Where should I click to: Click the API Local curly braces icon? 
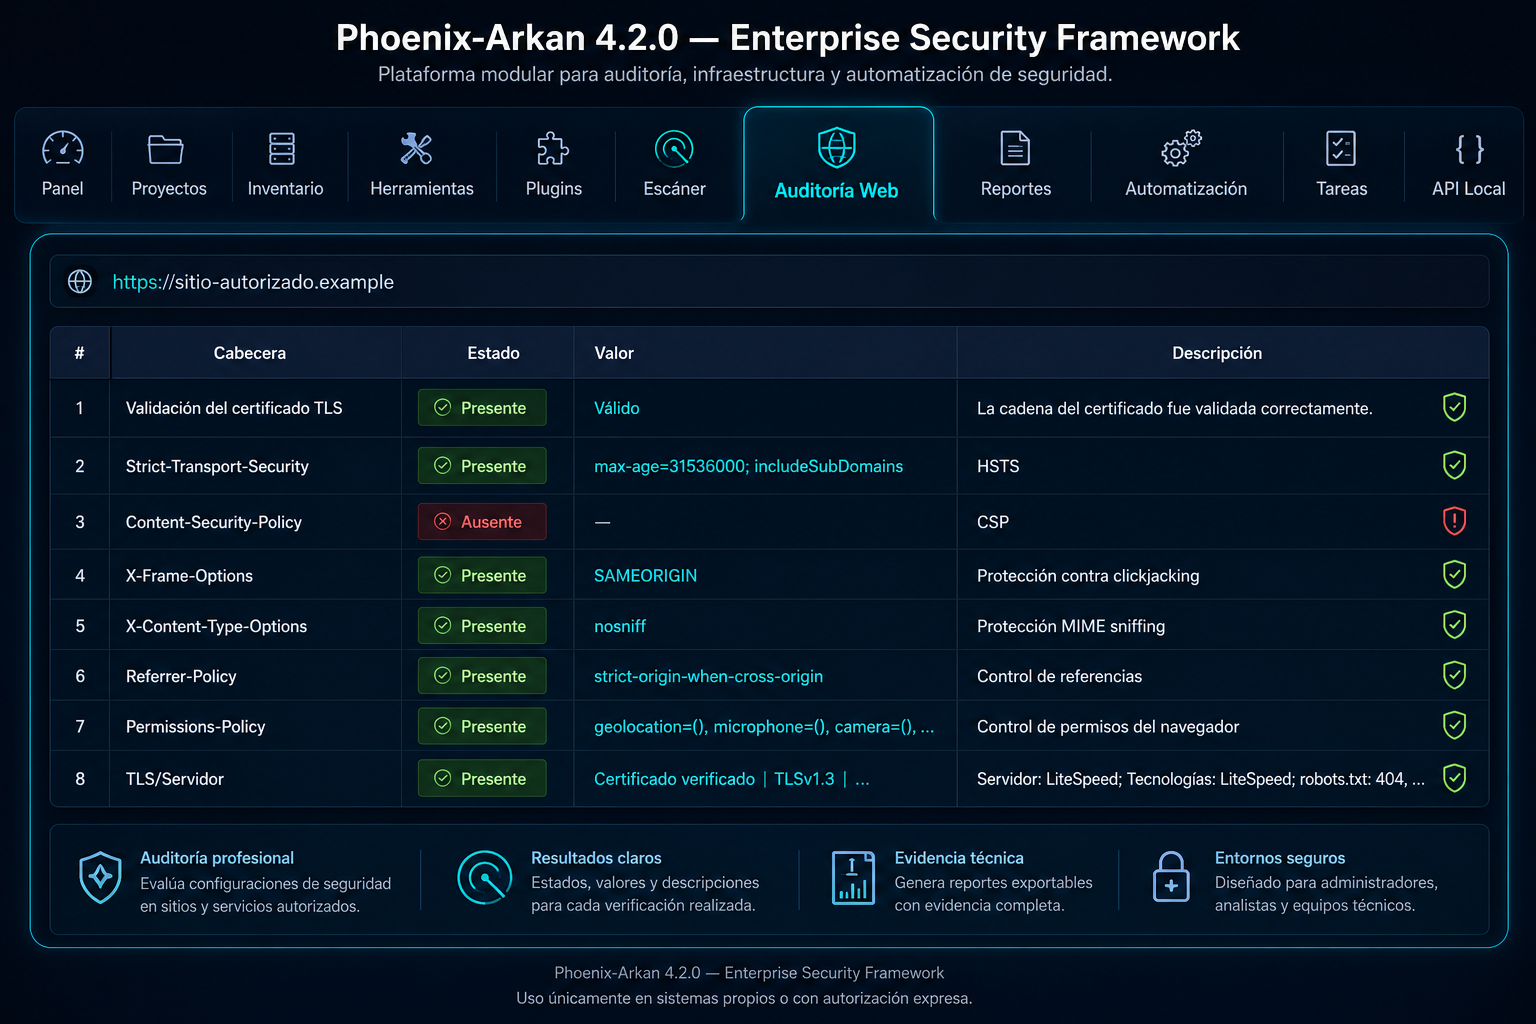[x=1469, y=148]
